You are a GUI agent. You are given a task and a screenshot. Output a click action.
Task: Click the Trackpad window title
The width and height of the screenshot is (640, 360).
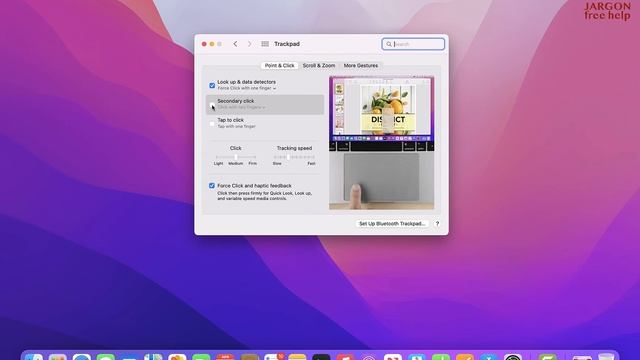coord(287,44)
